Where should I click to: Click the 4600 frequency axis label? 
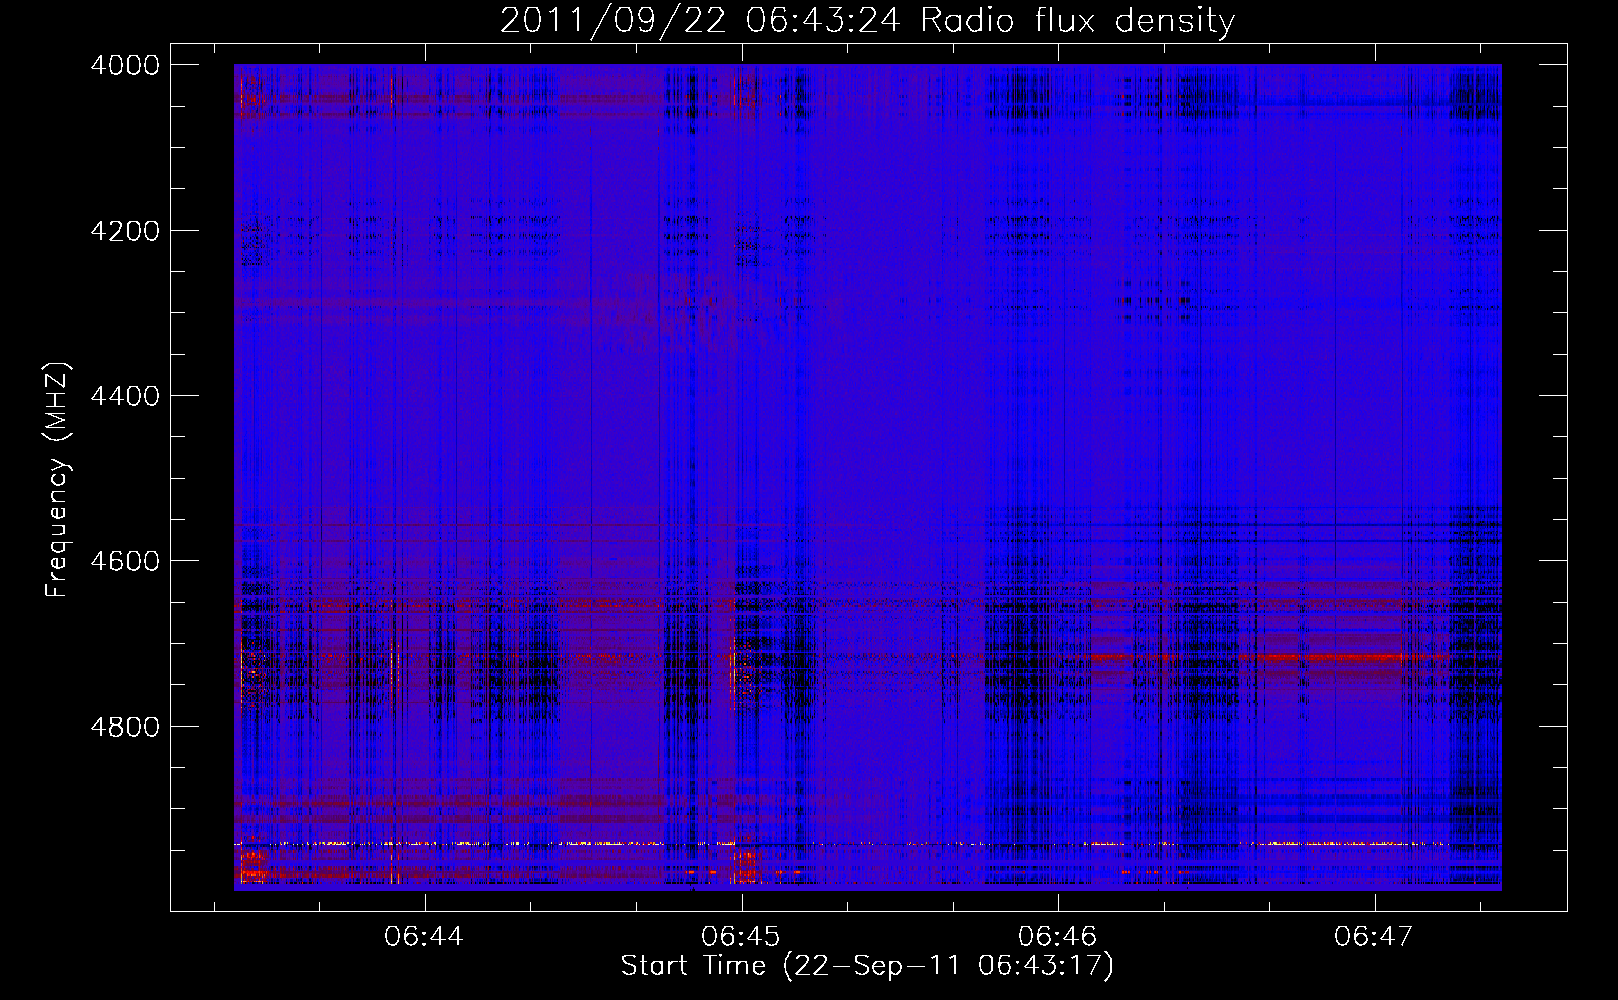(x=125, y=561)
